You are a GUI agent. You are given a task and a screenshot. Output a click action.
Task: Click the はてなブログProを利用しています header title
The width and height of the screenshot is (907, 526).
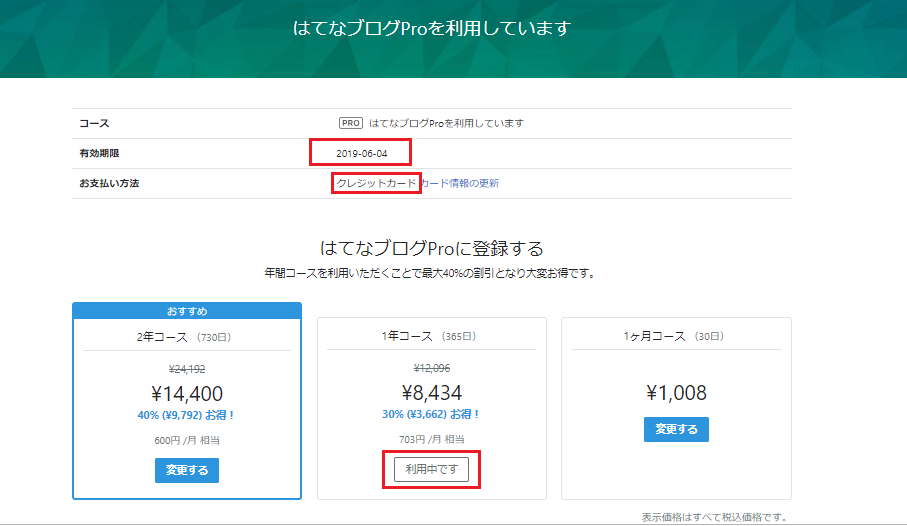tap(432, 28)
